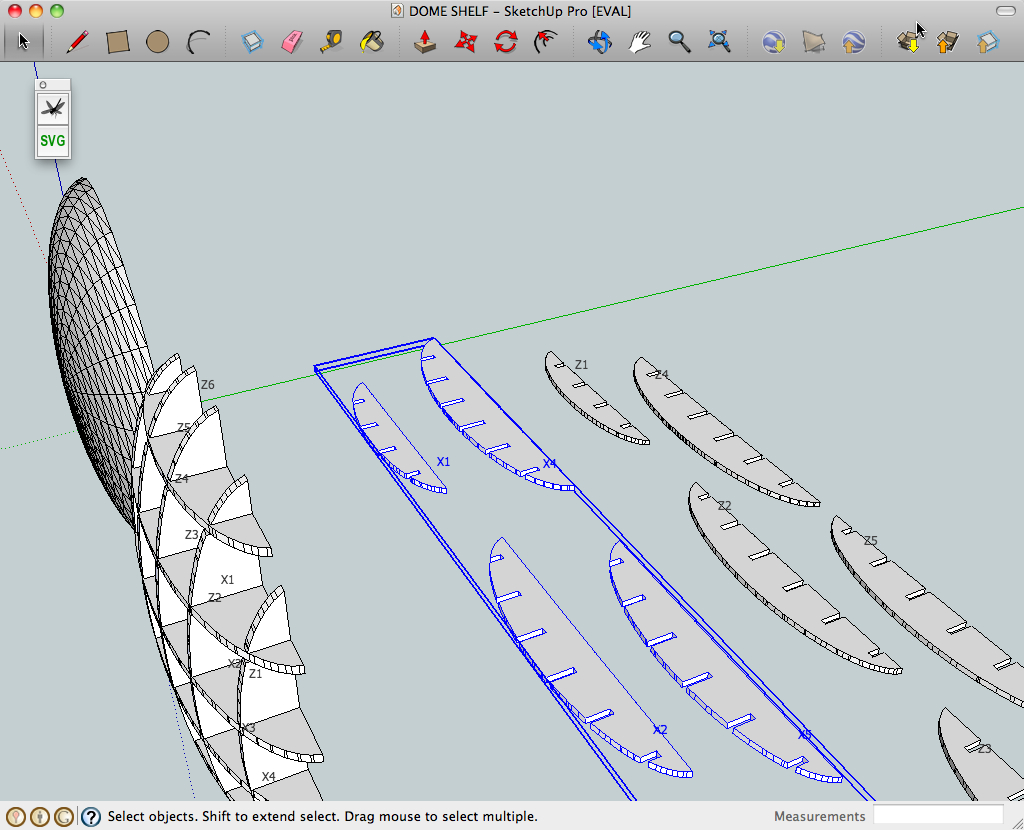Screen dimensions: 1024x830
Task: Select the Pan hand tool
Action: 639,42
